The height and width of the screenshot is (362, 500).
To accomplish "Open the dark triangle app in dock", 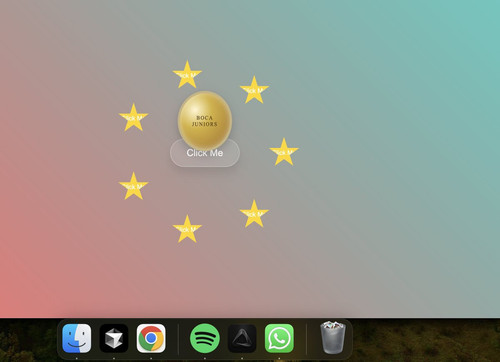I will [x=242, y=338].
